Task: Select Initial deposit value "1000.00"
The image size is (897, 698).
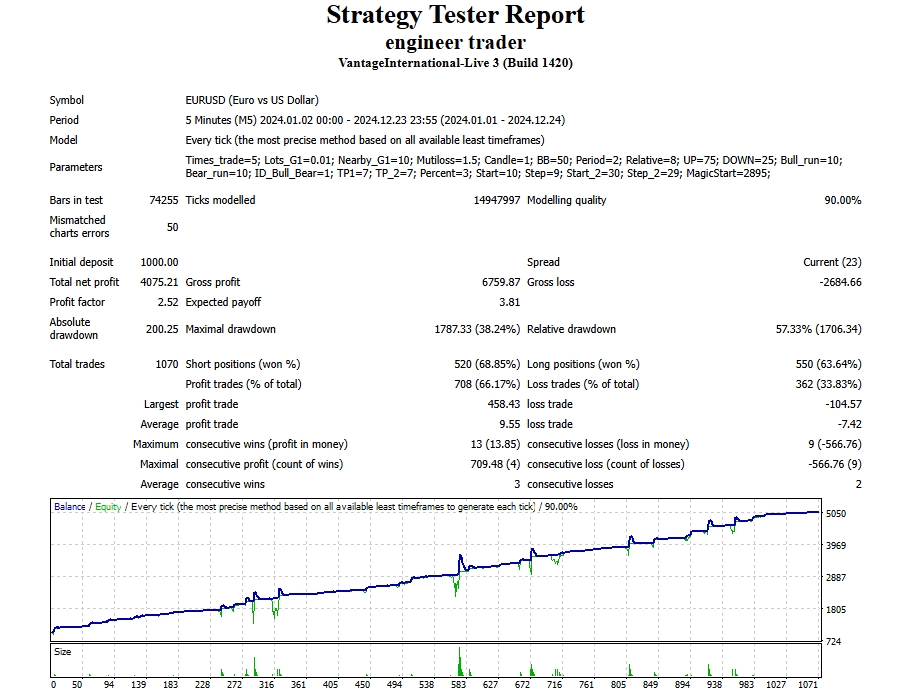Action: [x=159, y=262]
